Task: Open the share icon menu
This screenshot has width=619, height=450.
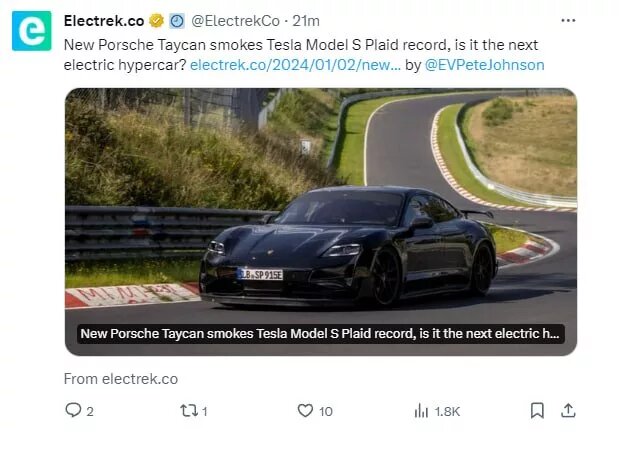Action: point(568,410)
